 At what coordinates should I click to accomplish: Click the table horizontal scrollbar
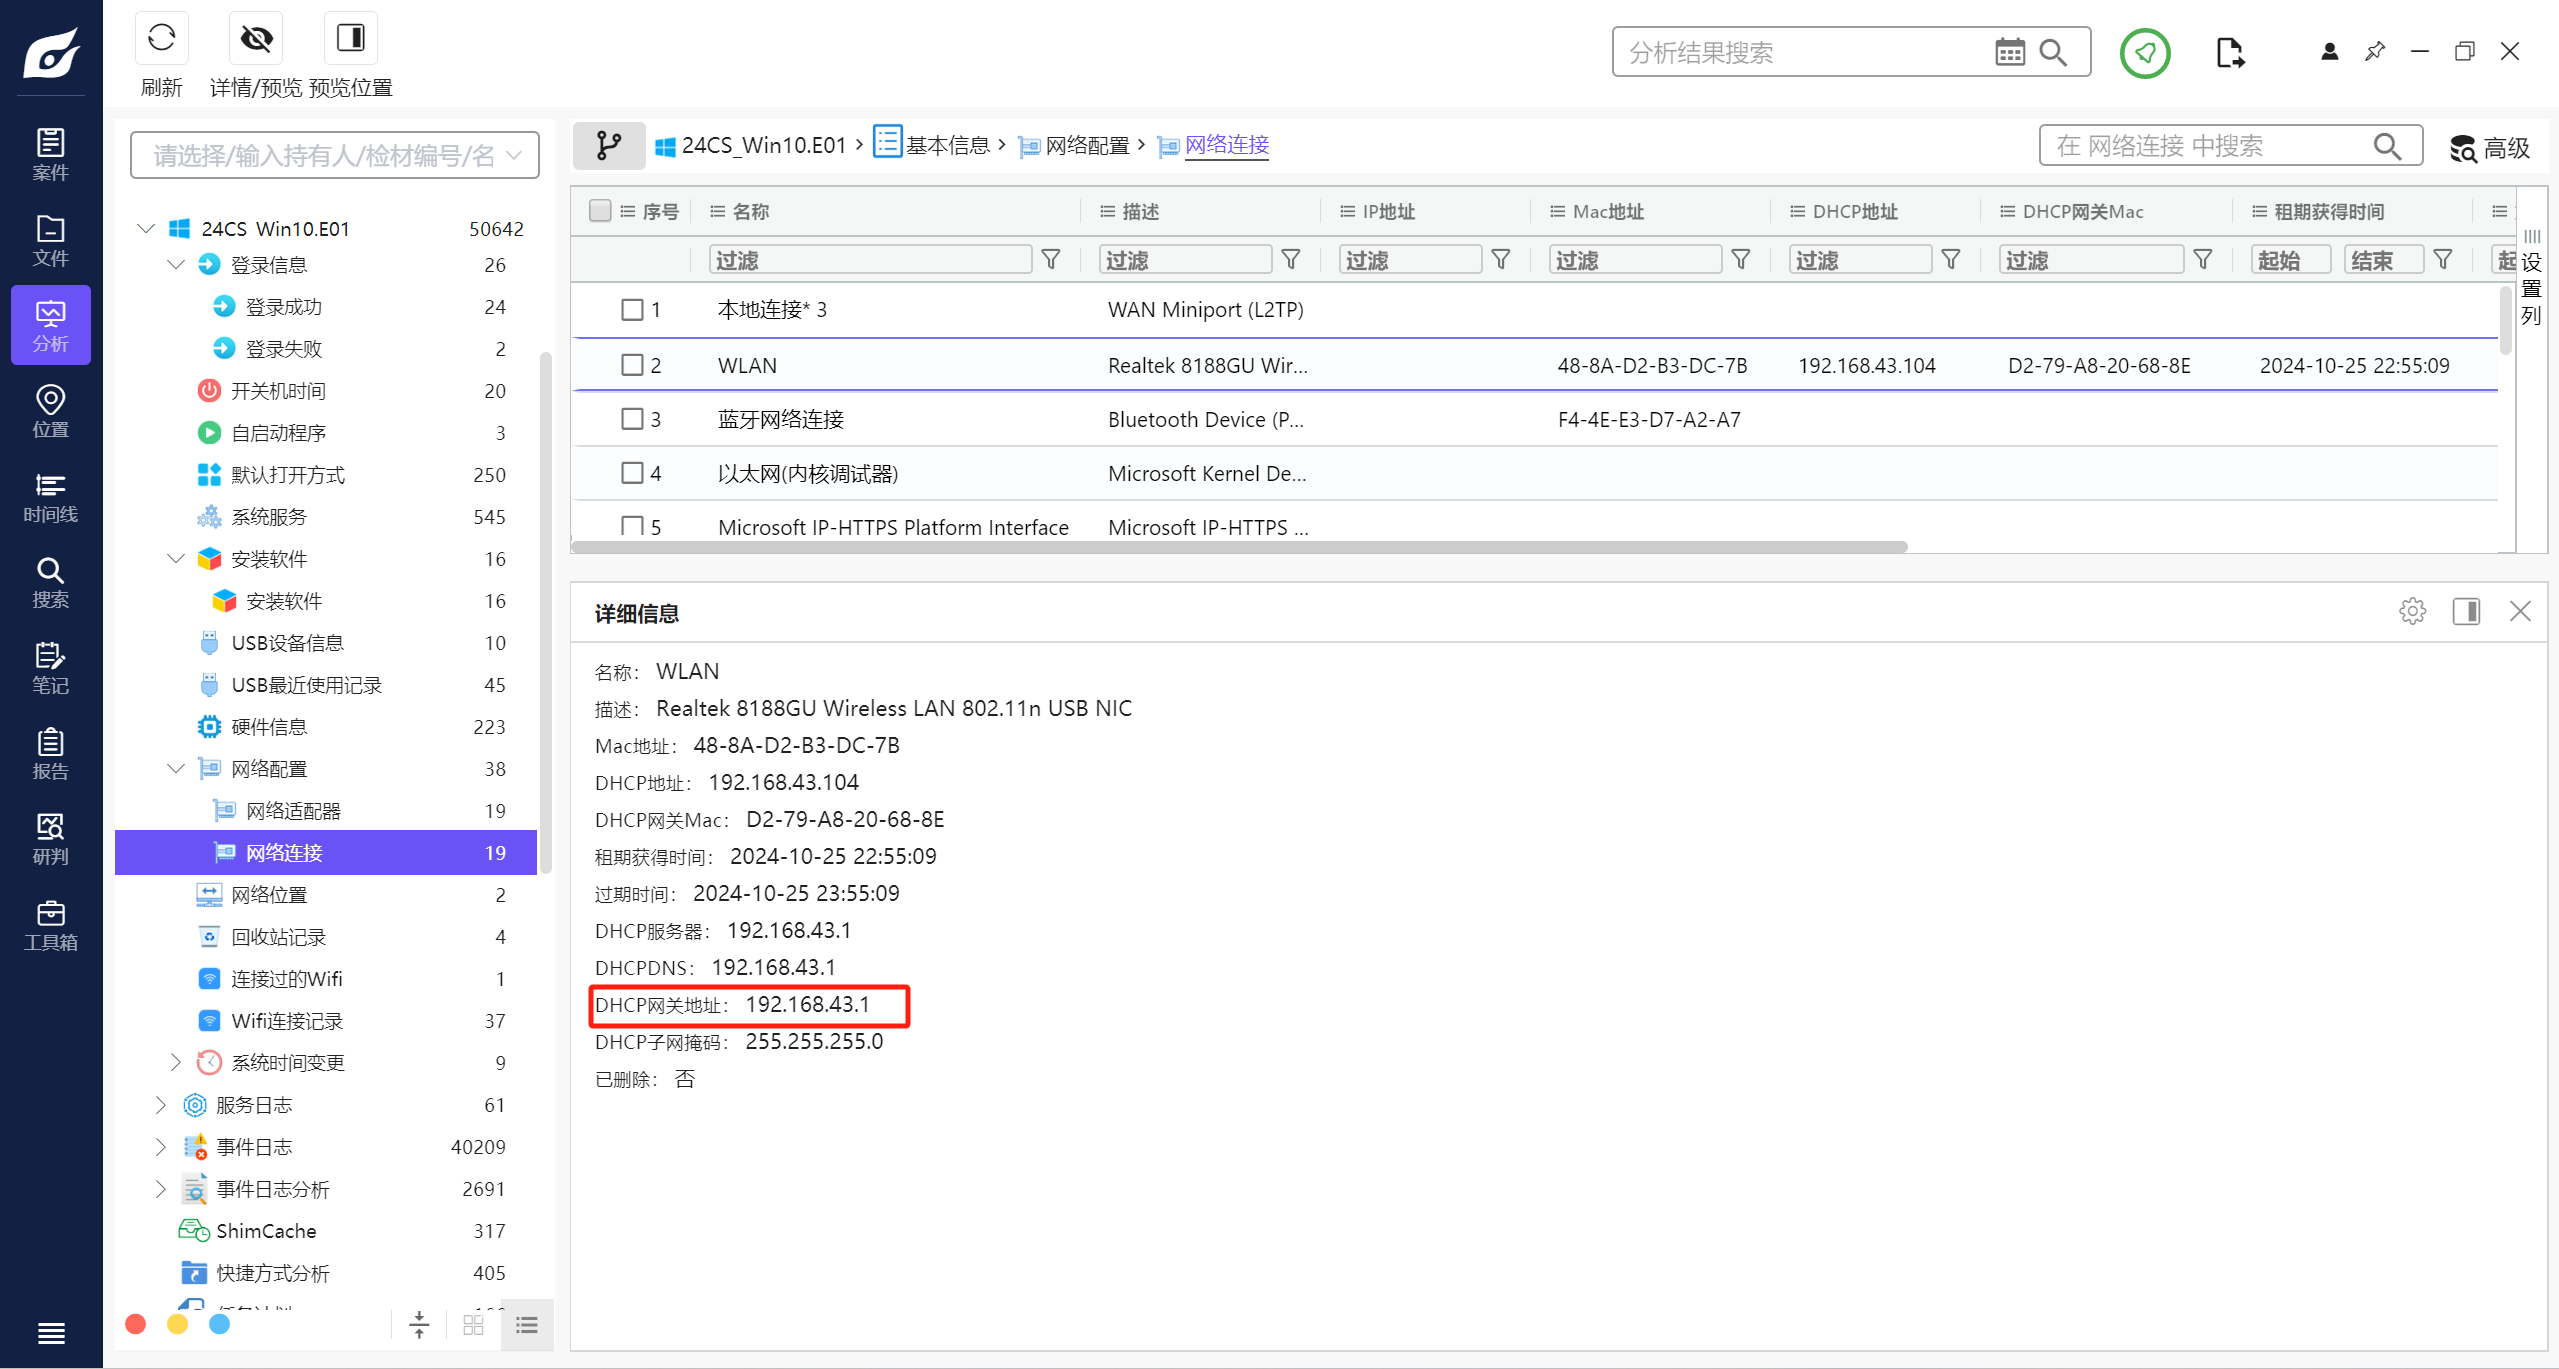(x=1240, y=547)
